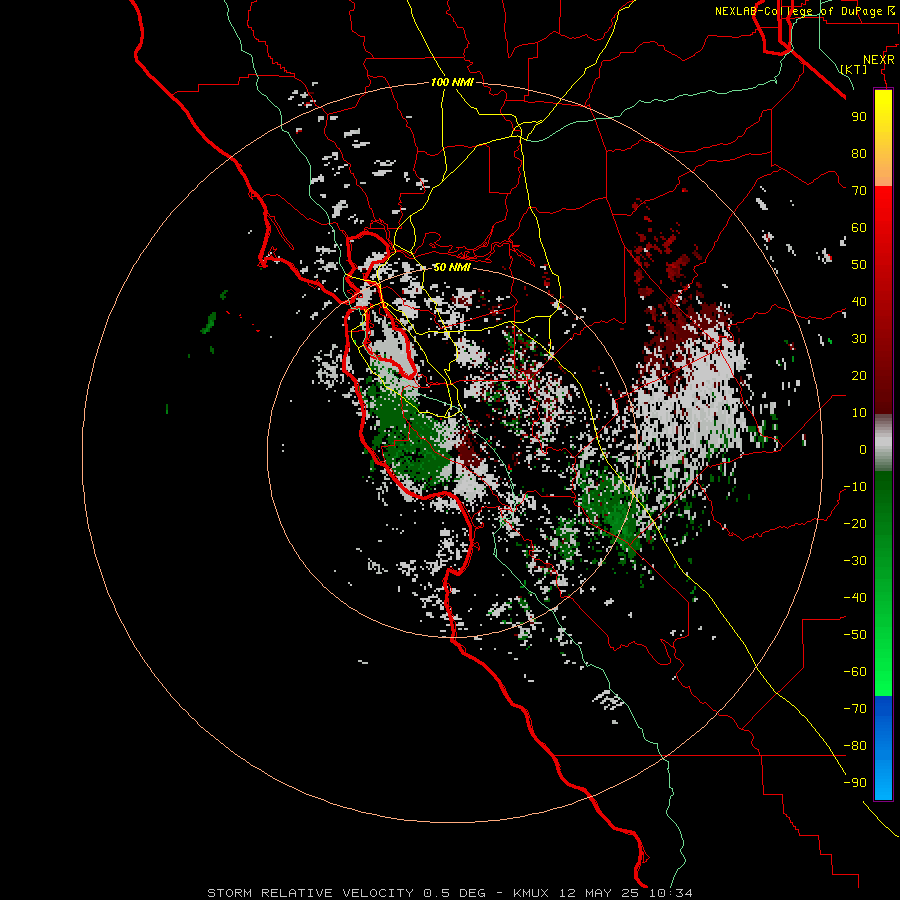900x900 pixels.
Task: Select the 90 value on velocity scale
Action: [x=859, y=117]
